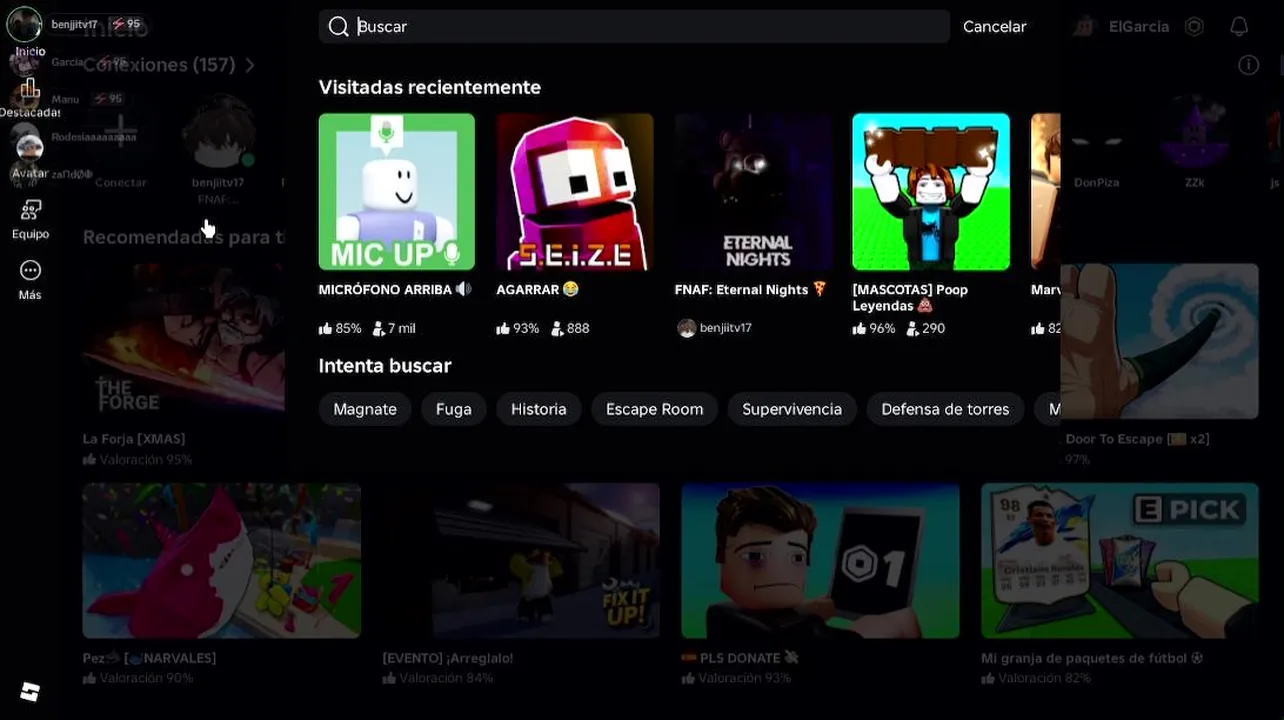Open Pez NARVALES shark game card
Image resolution: width=1284 pixels, height=720 pixels.
(x=221, y=585)
